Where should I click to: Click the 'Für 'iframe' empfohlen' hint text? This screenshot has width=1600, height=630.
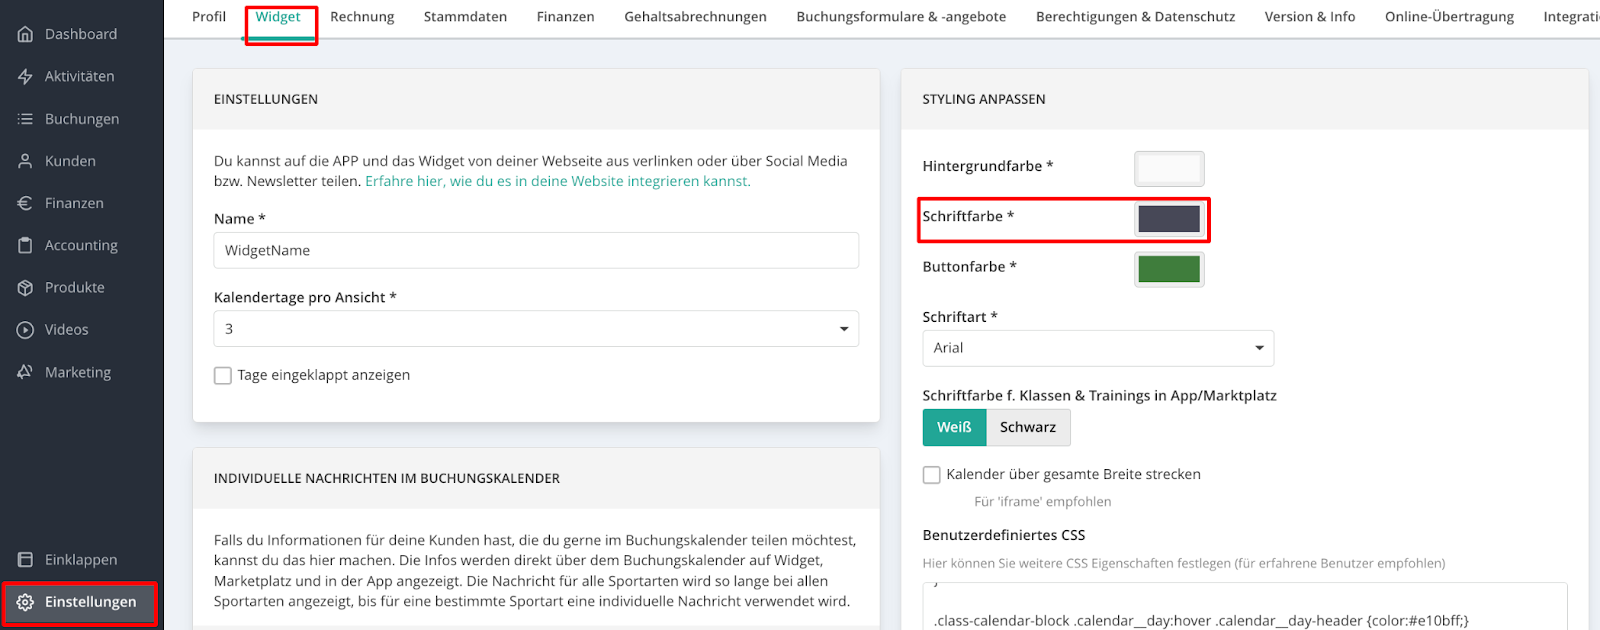(x=1043, y=502)
